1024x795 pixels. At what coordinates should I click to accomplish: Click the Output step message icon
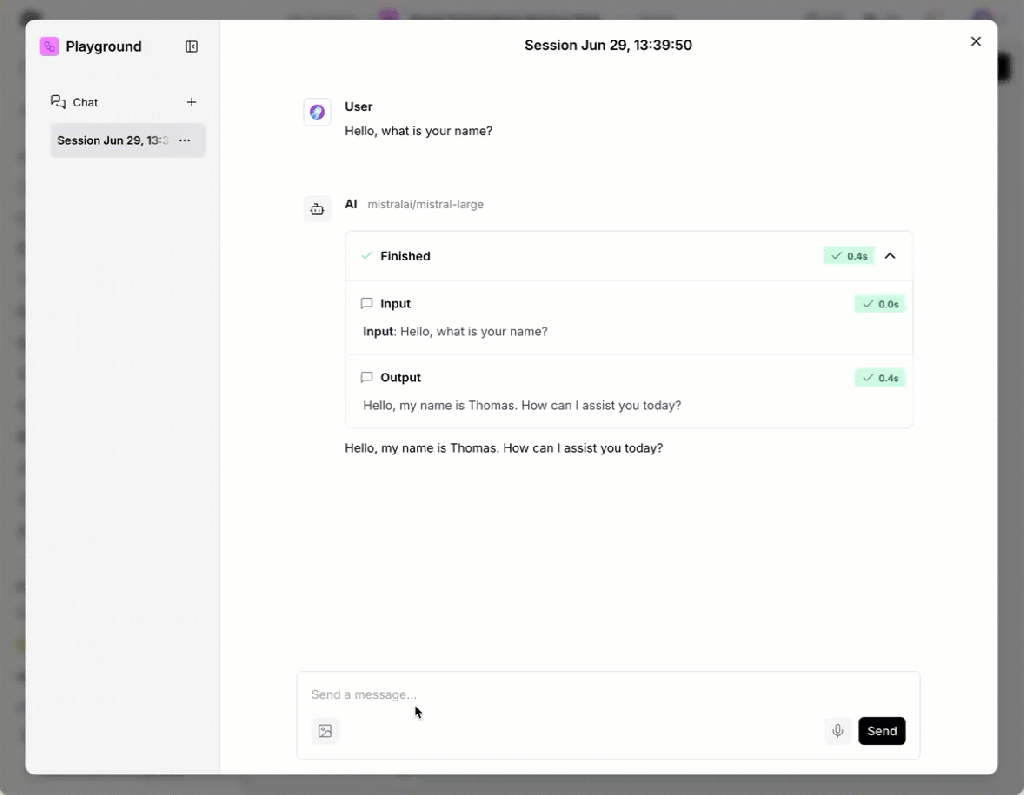(366, 377)
